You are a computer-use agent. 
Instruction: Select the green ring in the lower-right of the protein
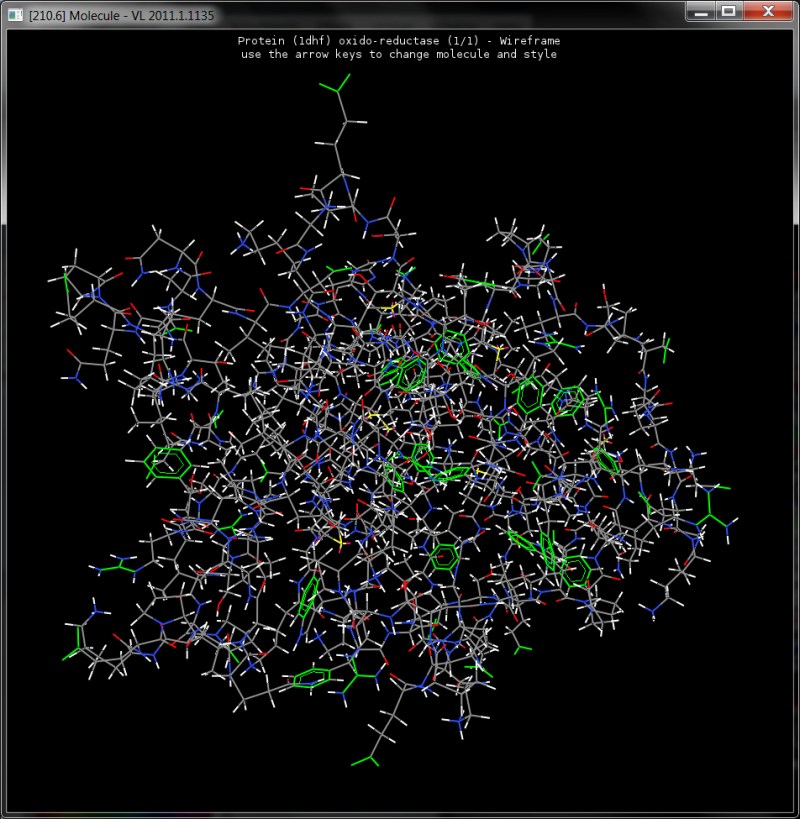(x=575, y=572)
